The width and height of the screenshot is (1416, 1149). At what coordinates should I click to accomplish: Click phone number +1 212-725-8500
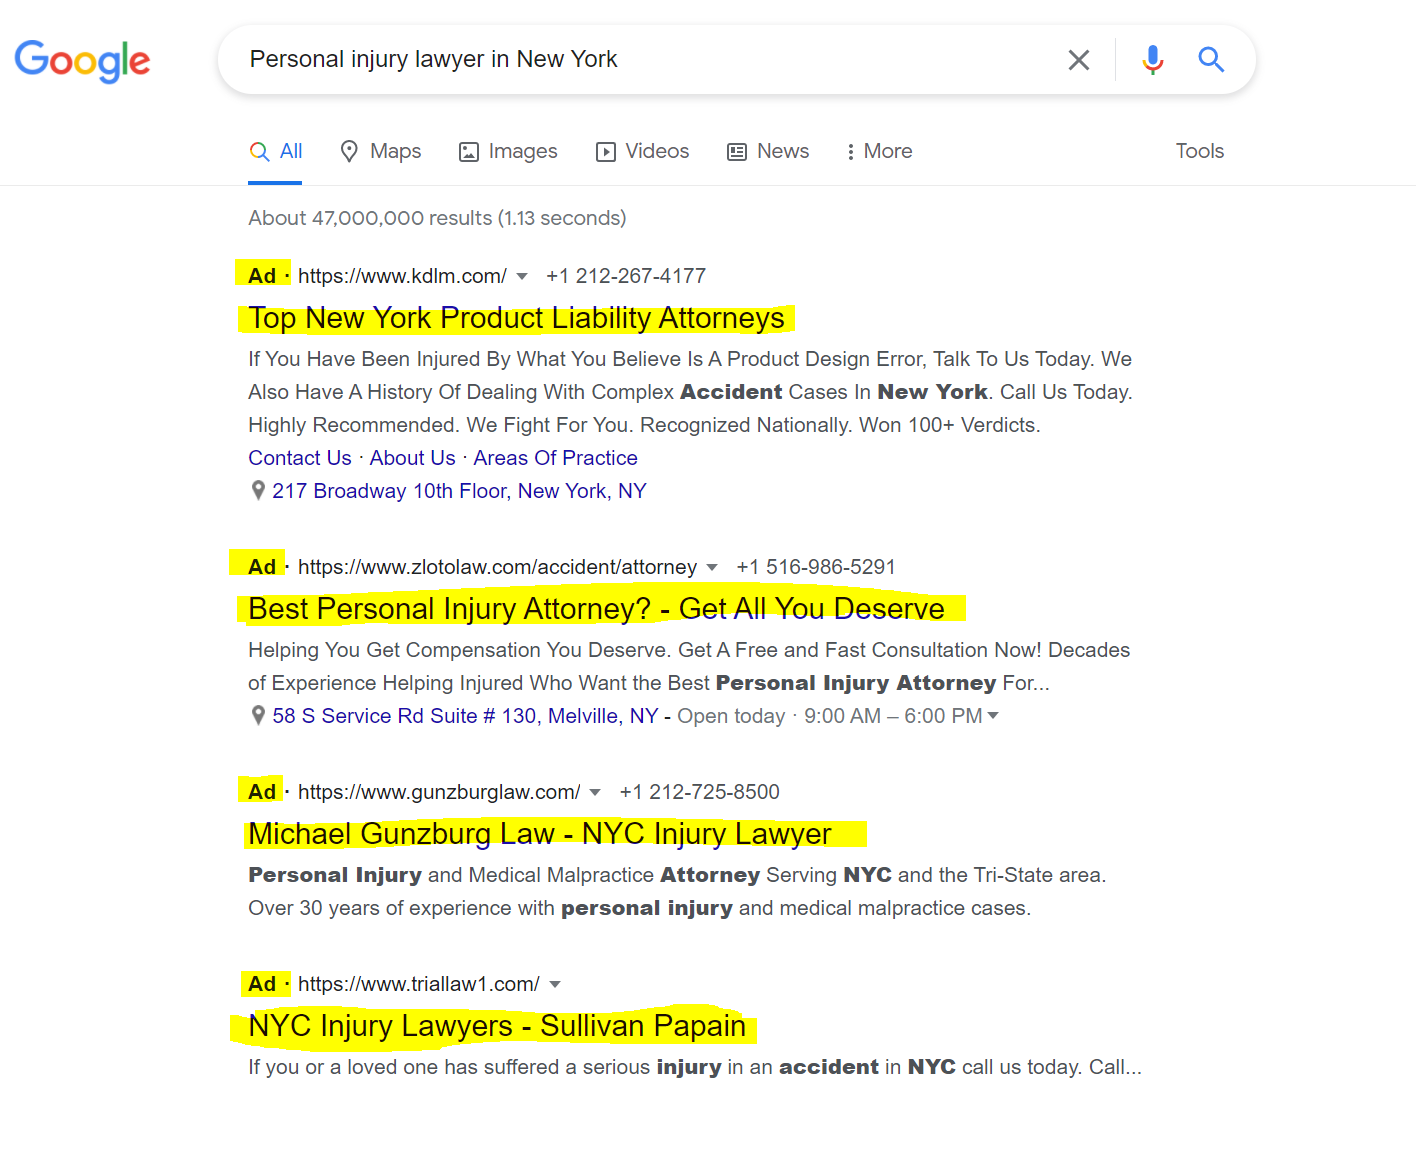click(x=699, y=792)
